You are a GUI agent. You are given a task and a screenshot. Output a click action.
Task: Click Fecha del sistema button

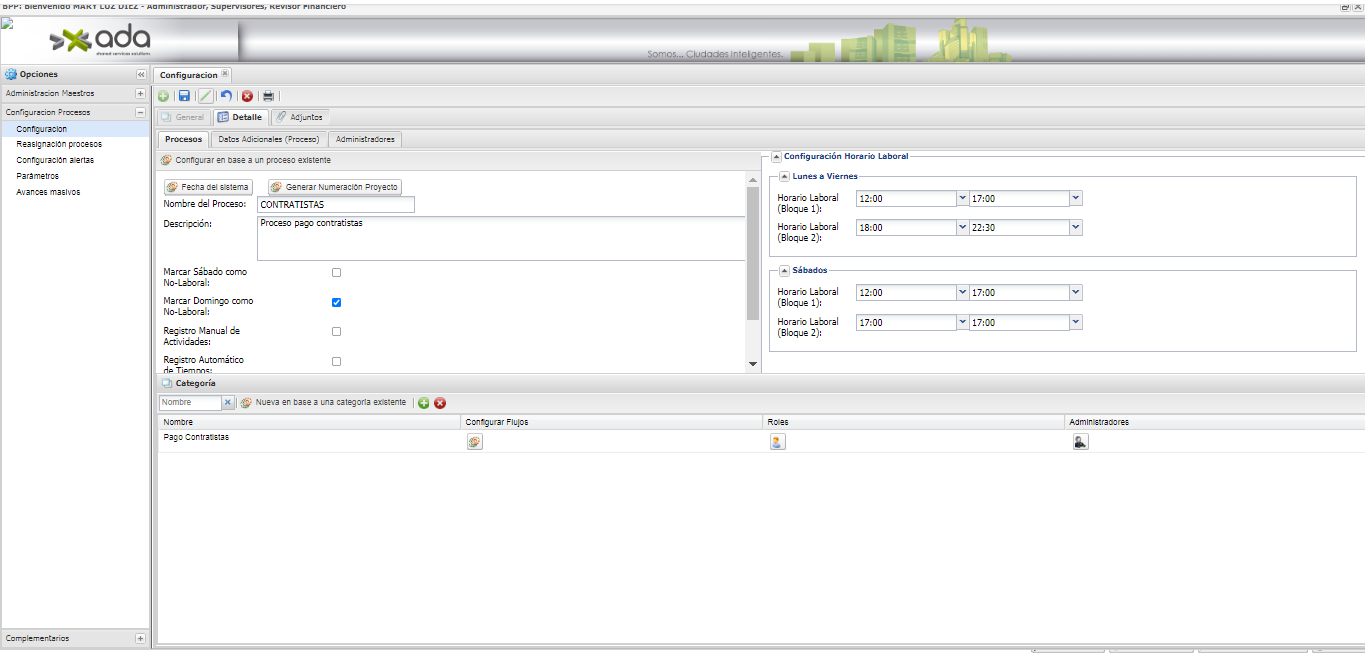coord(208,187)
